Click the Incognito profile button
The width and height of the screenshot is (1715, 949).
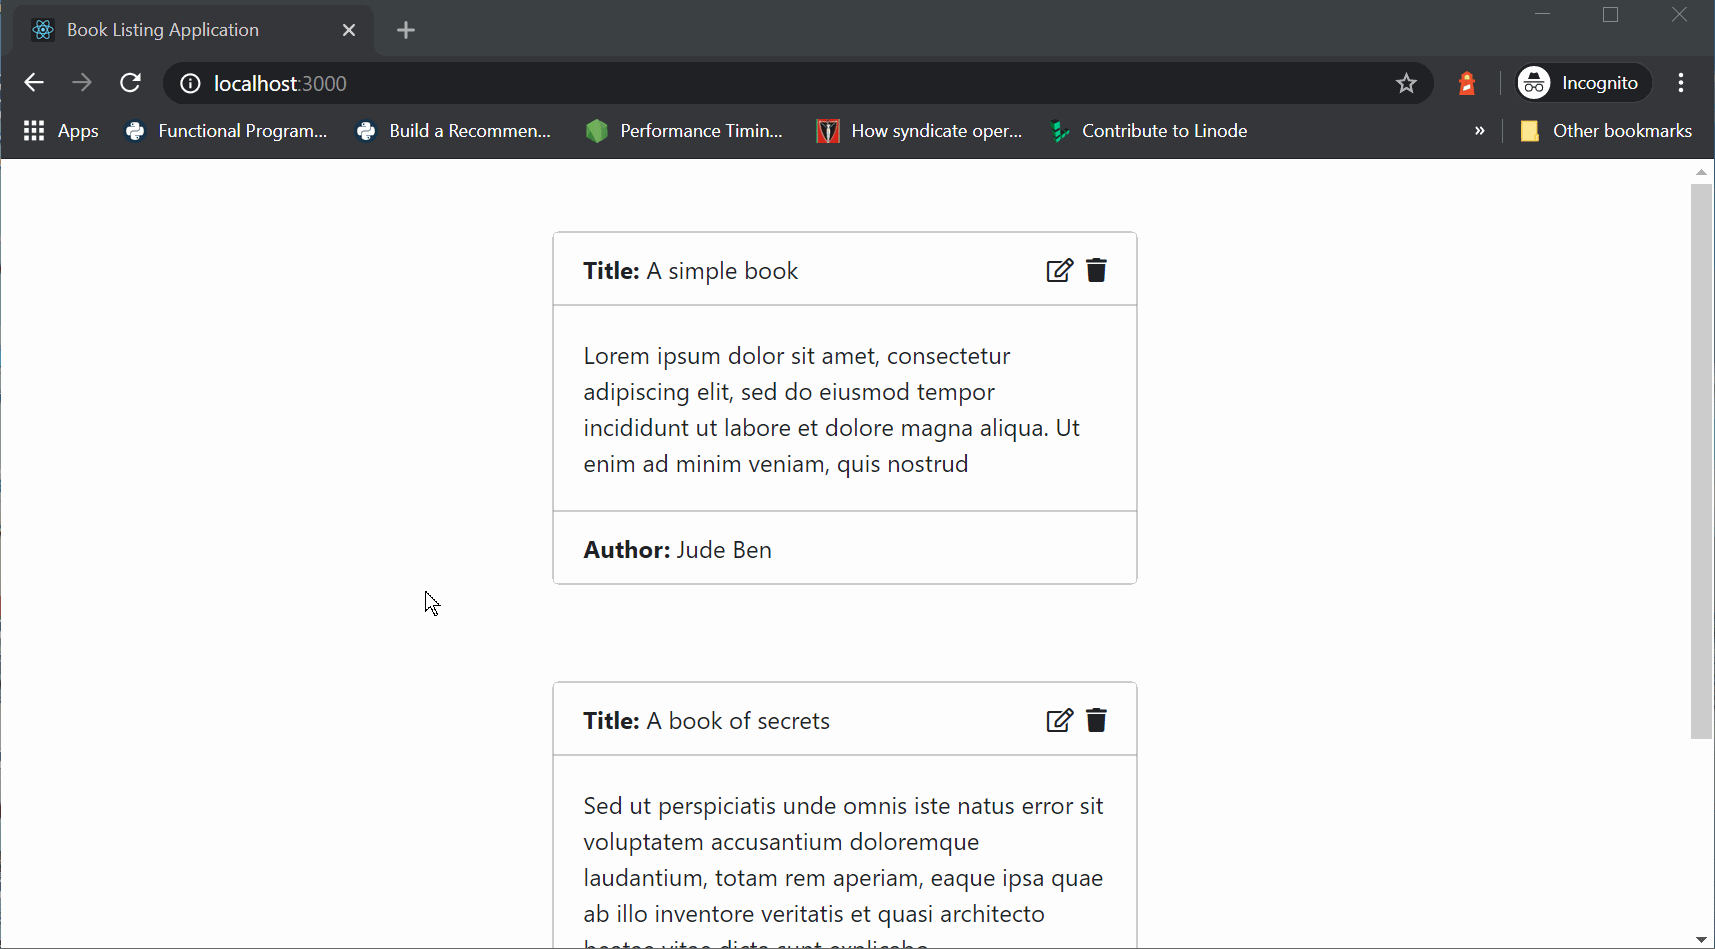click(x=1584, y=83)
